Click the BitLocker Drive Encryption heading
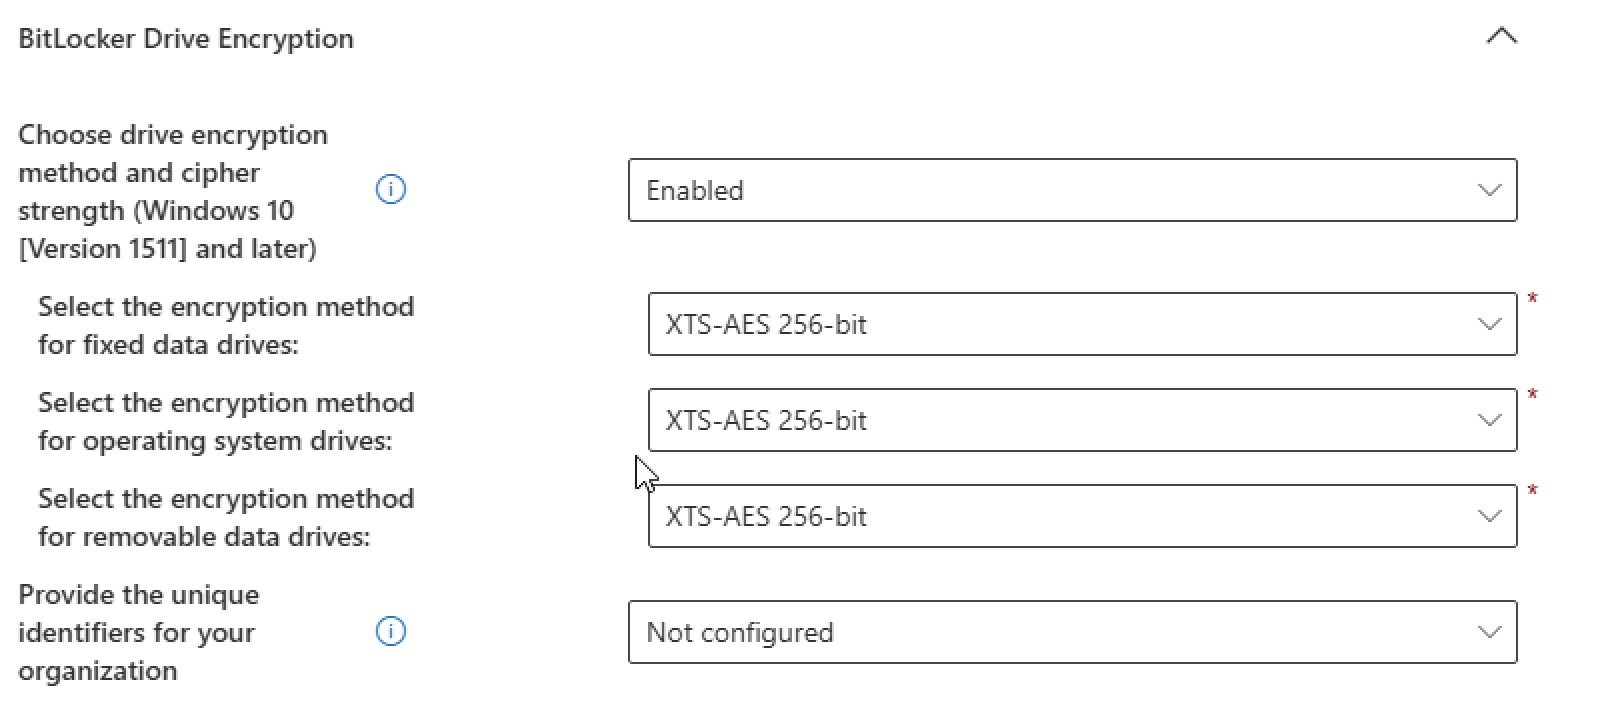 click(x=186, y=38)
